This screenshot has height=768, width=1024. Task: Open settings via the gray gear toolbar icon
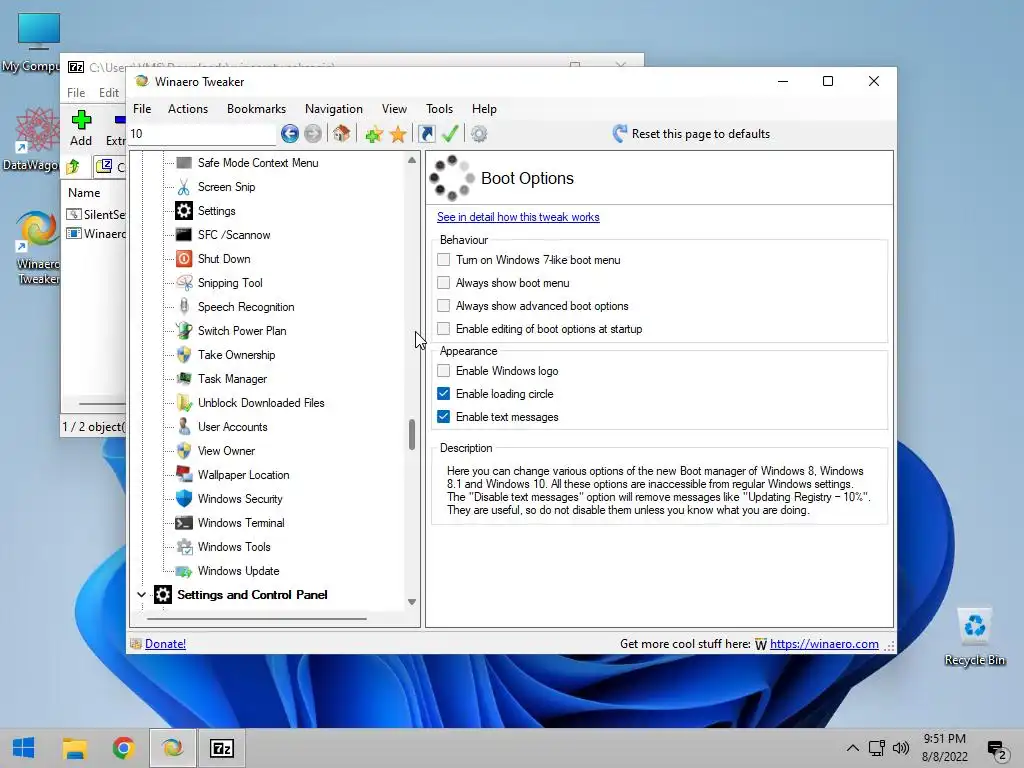(479, 134)
